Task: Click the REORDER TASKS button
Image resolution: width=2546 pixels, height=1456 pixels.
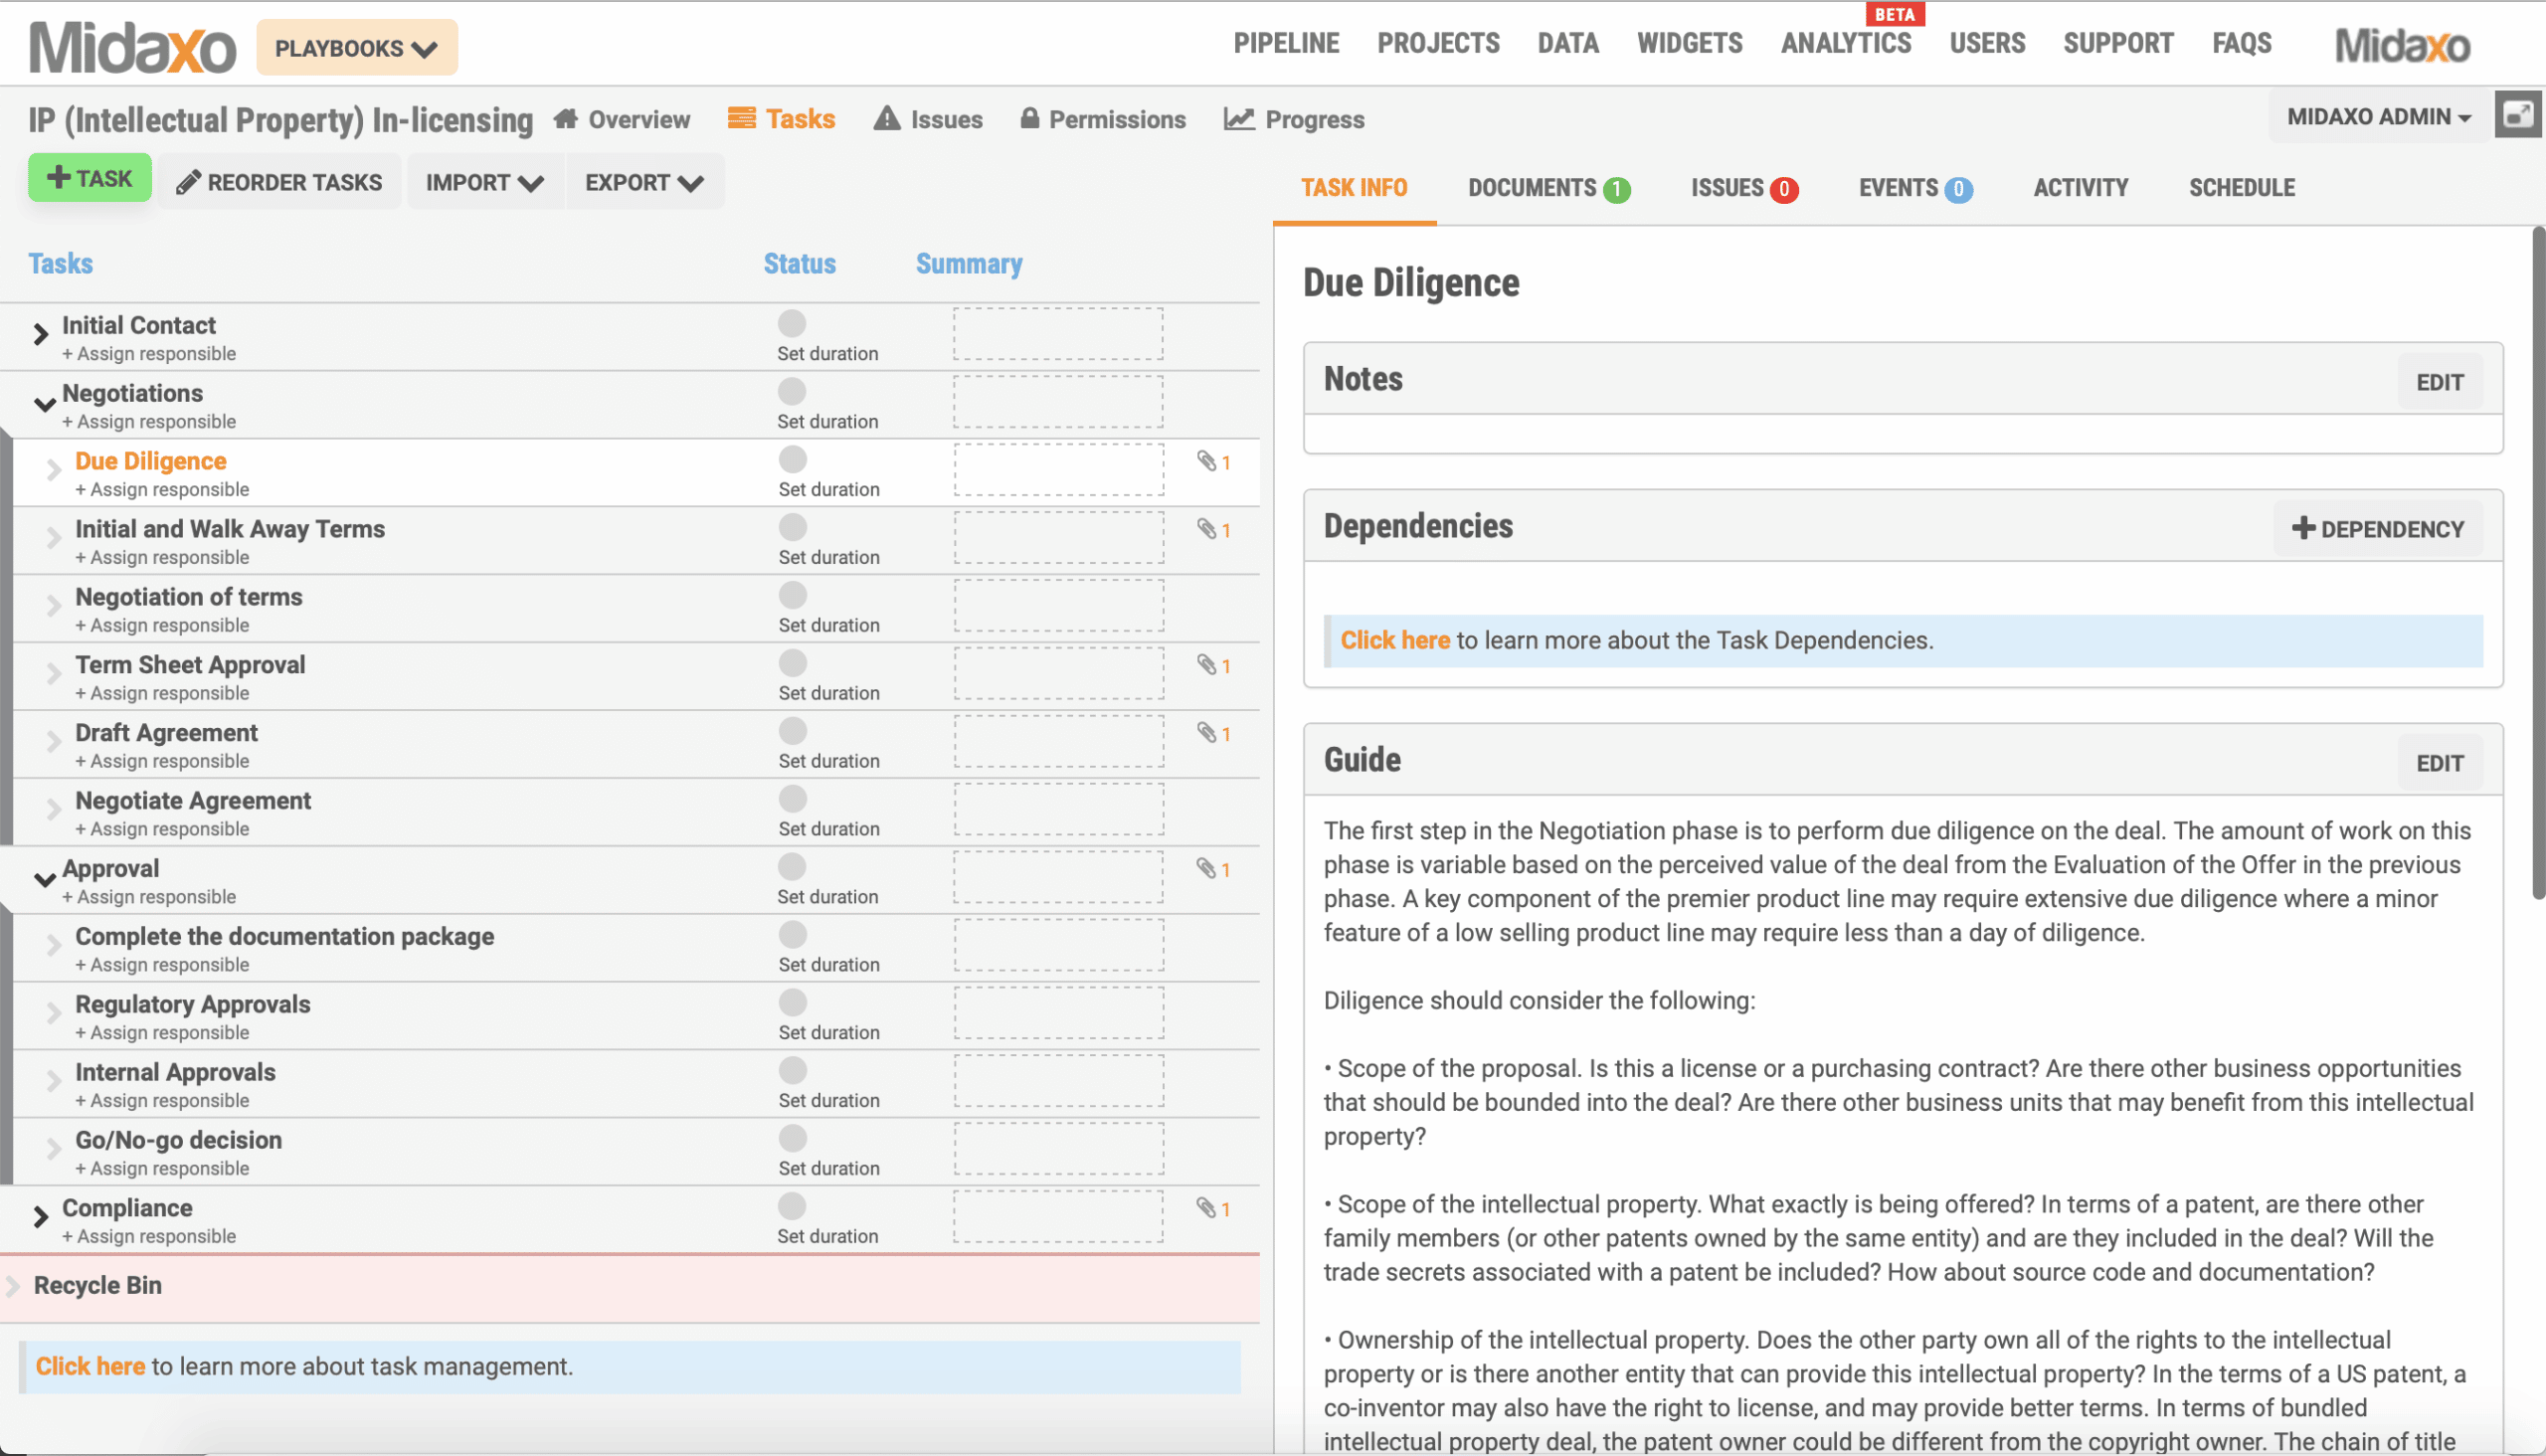Action: click(279, 182)
